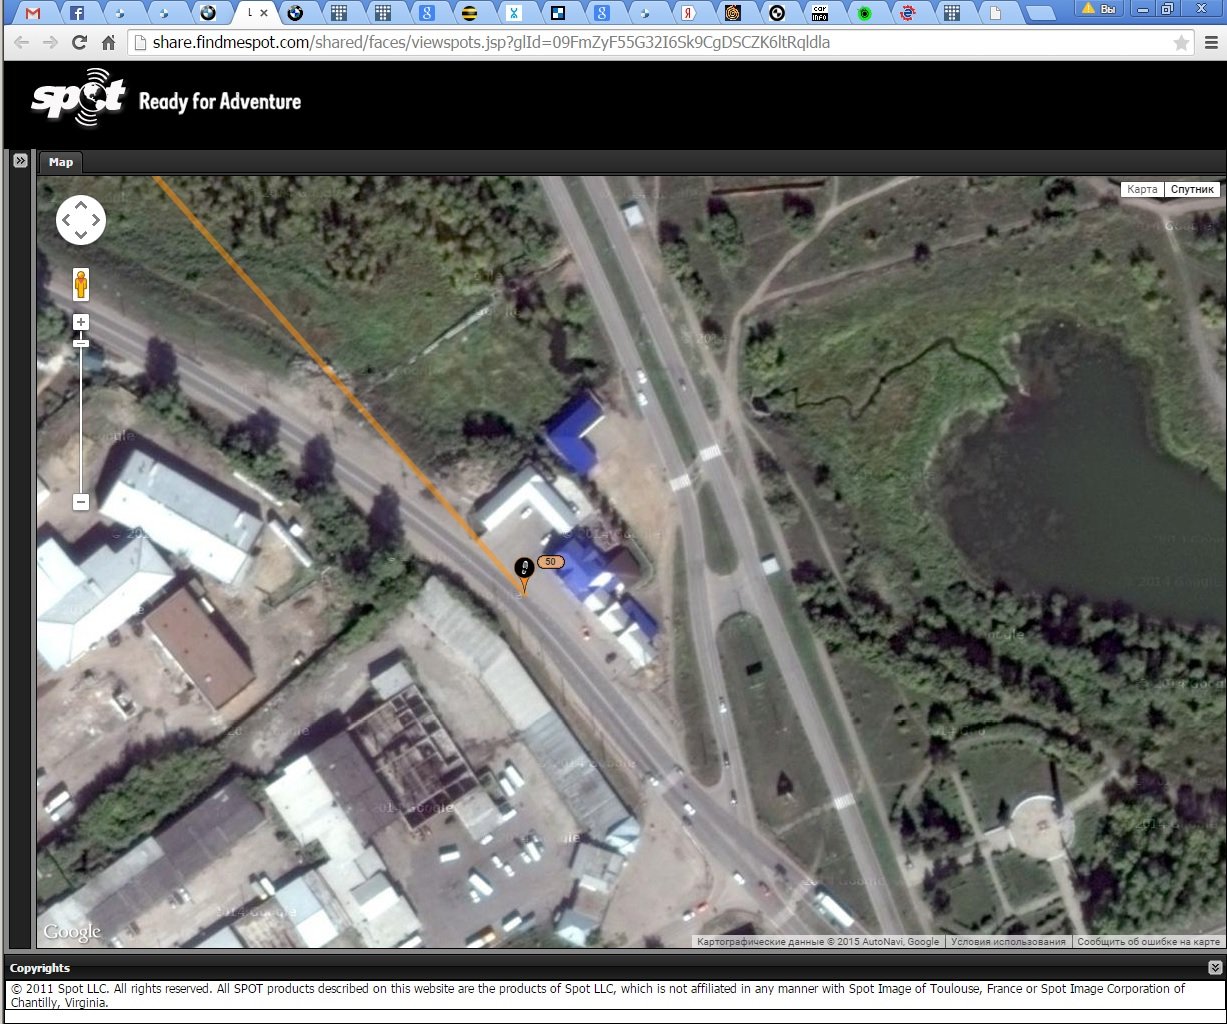Expand the collapsed left sidebar panel
The image size is (1227, 1024).
(19, 161)
